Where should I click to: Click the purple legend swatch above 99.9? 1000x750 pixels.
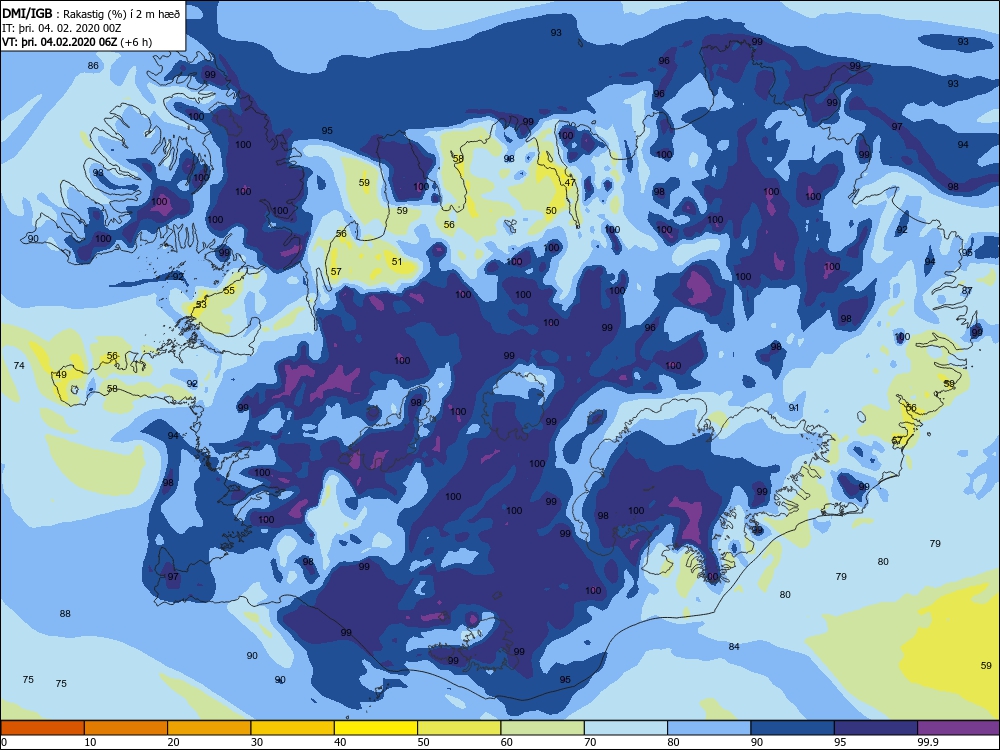pos(959,728)
